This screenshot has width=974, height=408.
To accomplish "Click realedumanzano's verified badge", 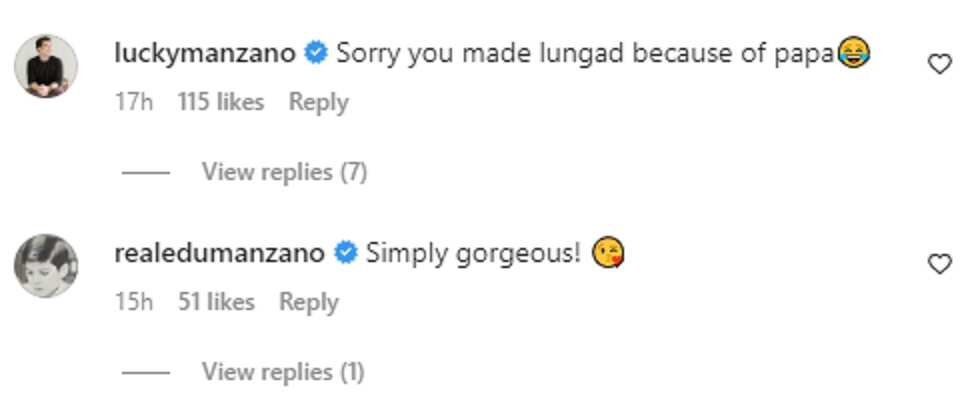I will tap(345, 254).
